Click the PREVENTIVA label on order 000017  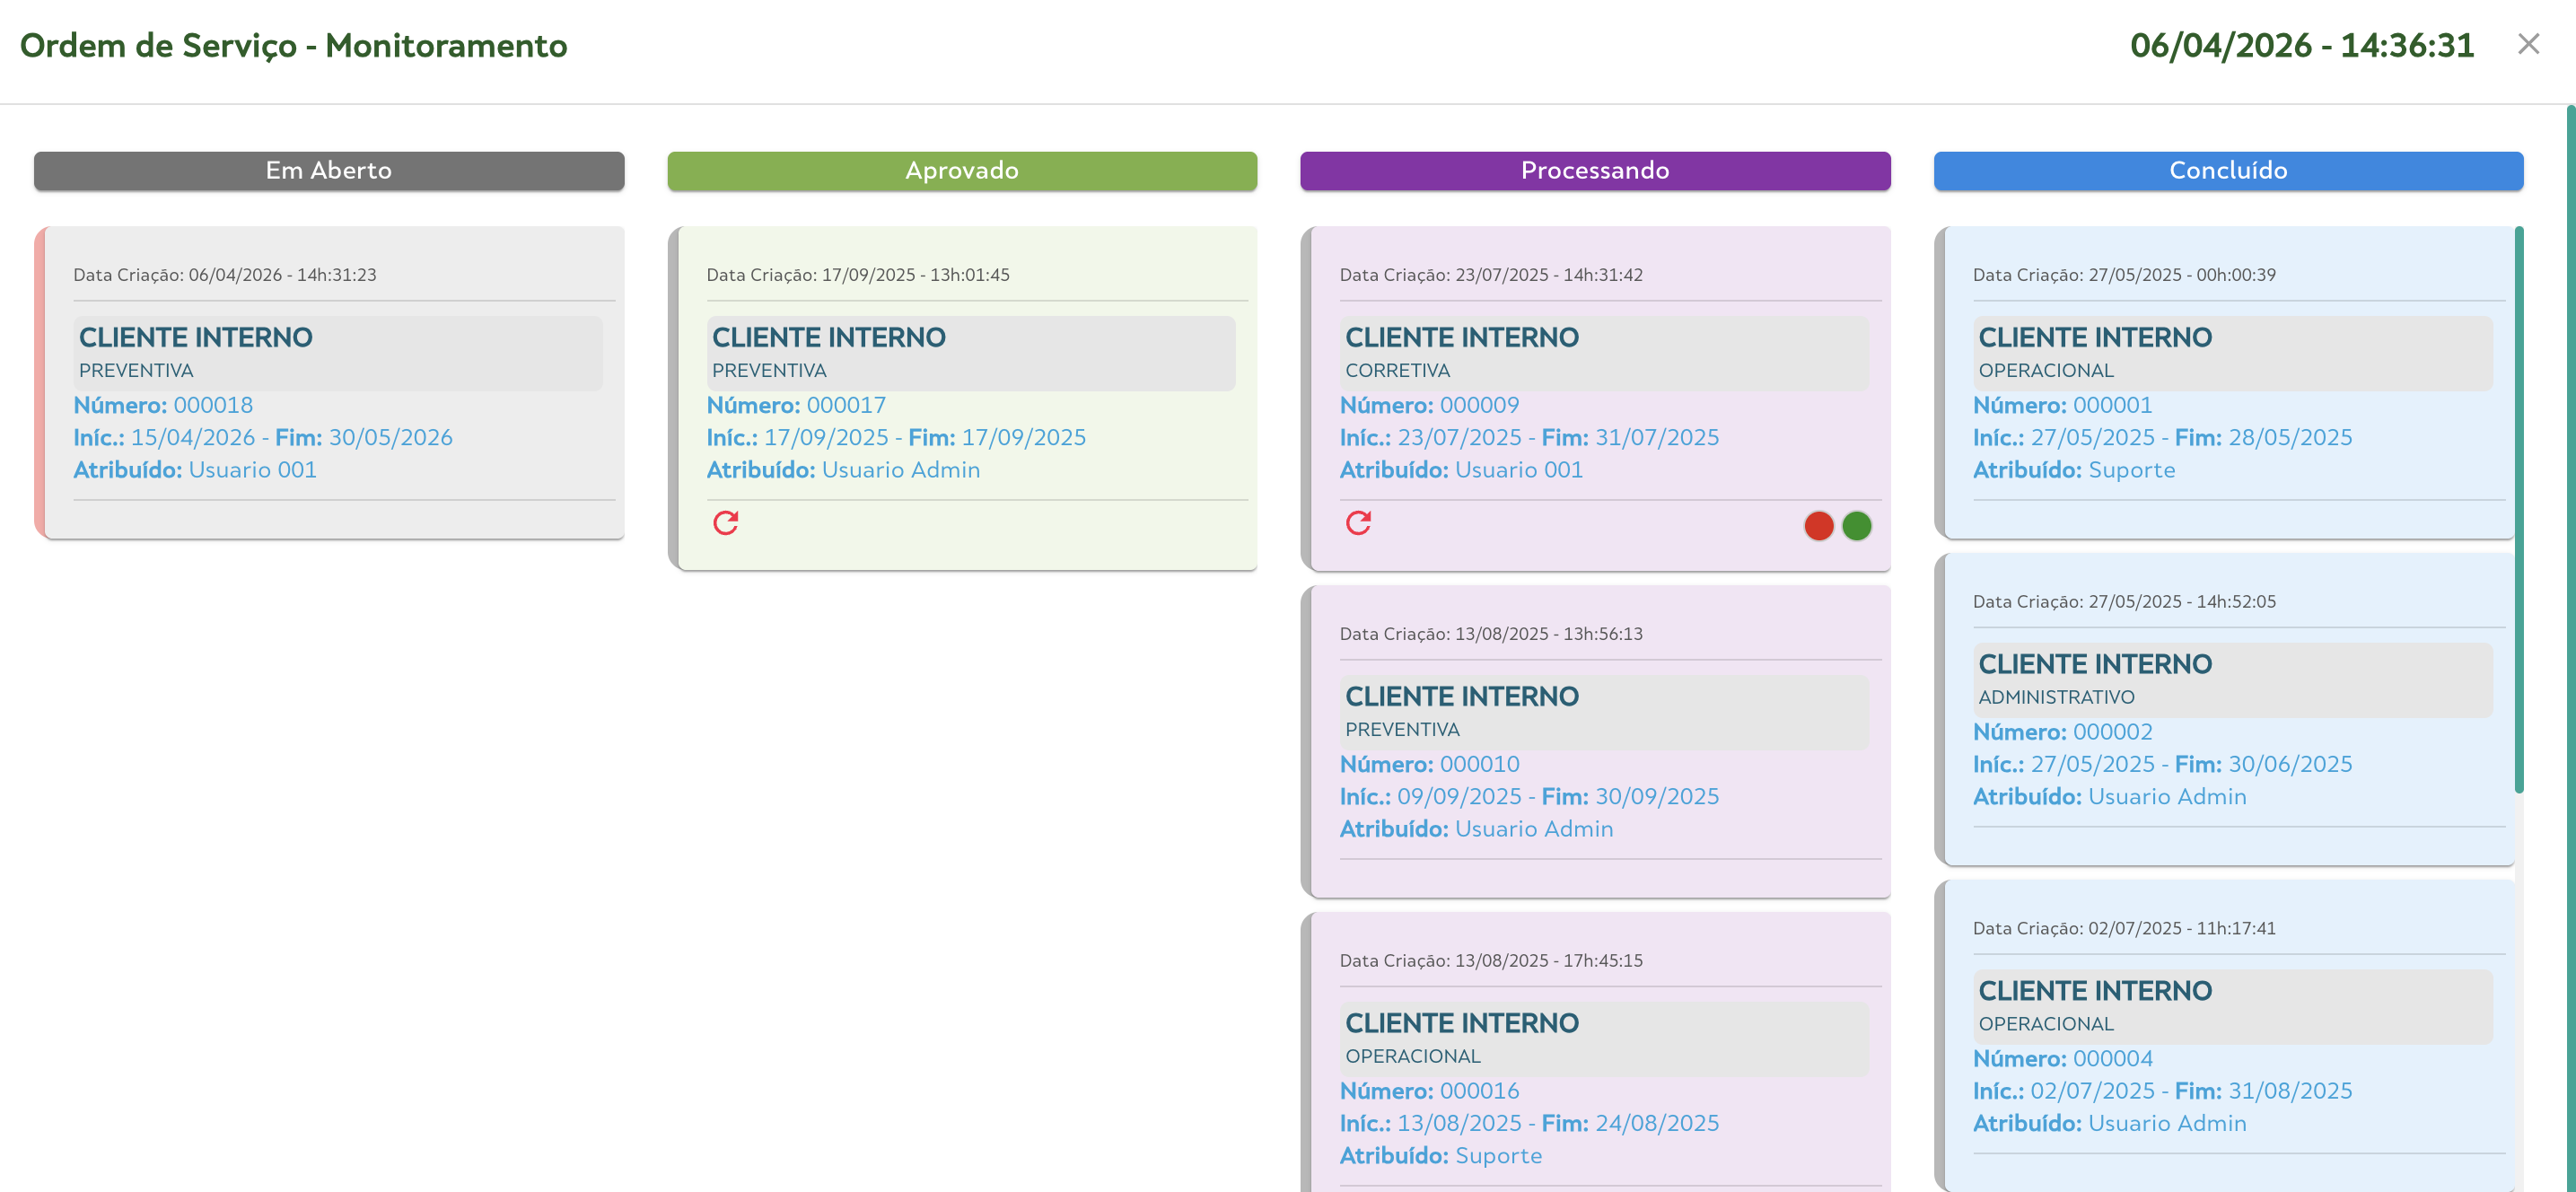[768, 370]
